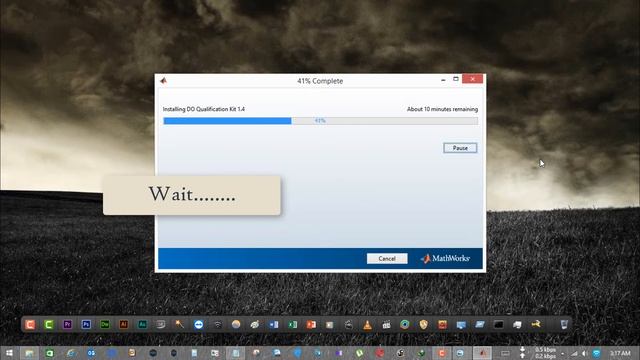Open TeamViewer from the dock
This screenshot has width=640, height=360.
click(199, 324)
